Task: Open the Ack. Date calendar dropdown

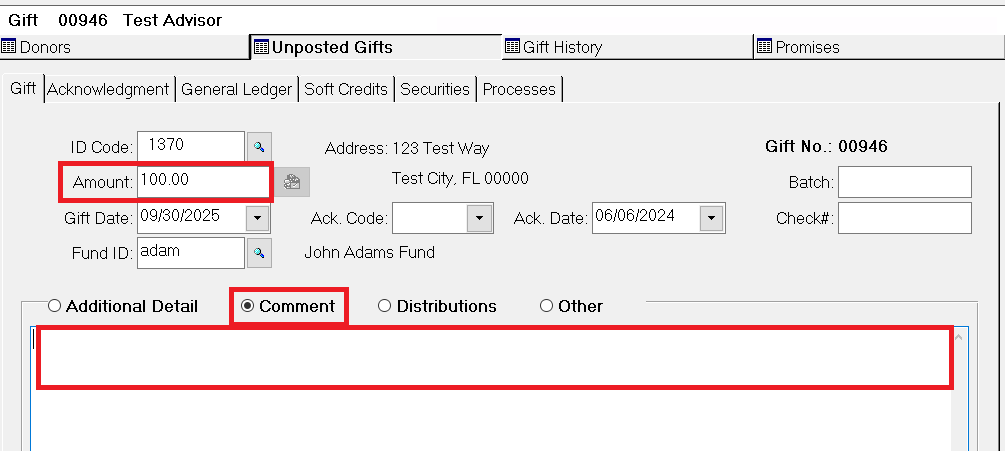Action: point(711,218)
